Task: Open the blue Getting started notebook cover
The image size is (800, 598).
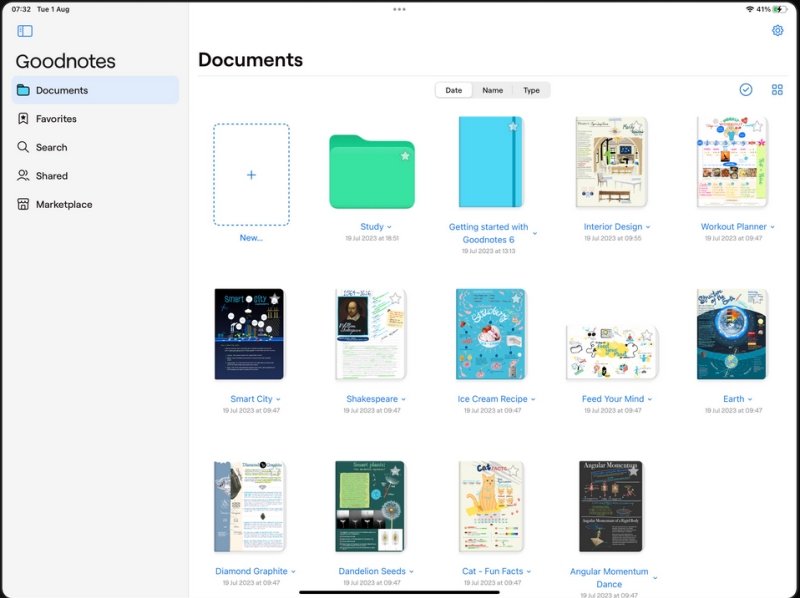Action: (x=491, y=162)
